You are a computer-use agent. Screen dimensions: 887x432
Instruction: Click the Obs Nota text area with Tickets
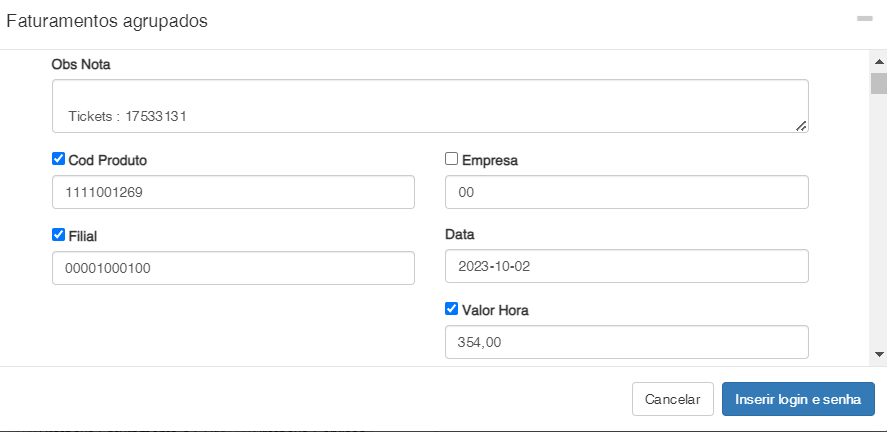[430, 106]
